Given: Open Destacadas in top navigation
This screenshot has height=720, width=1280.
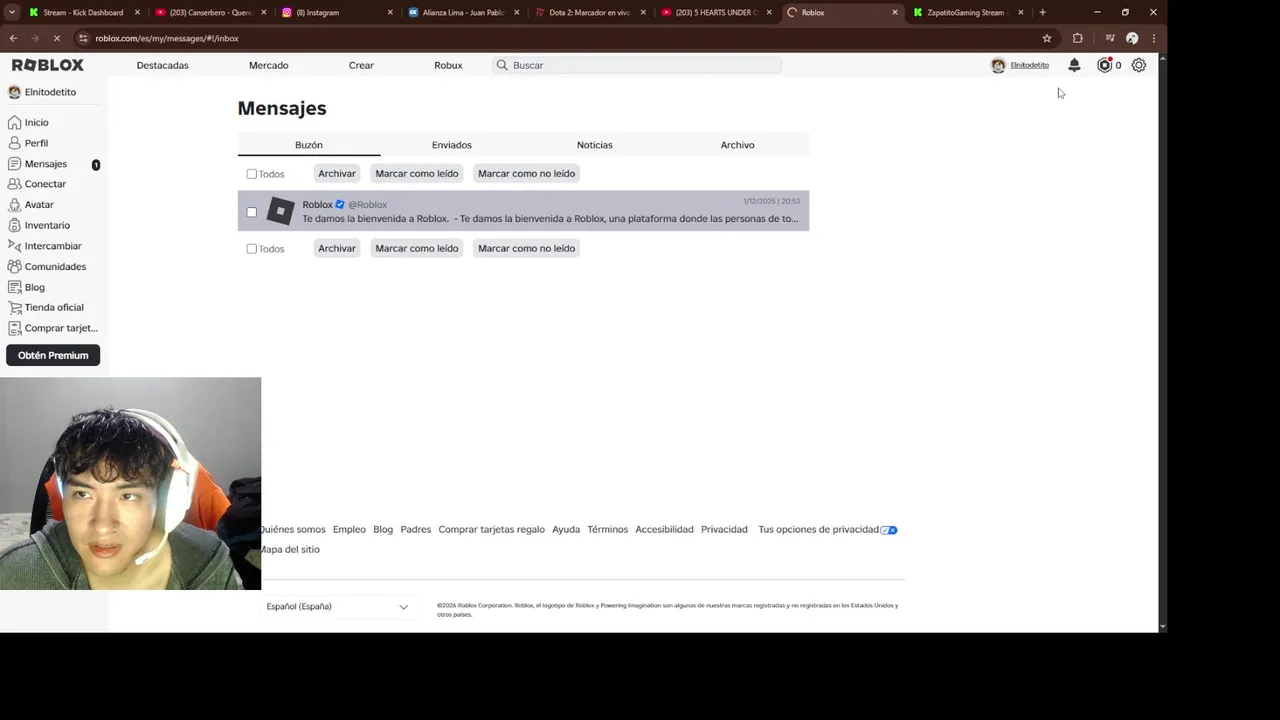Looking at the screenshot, I should 162,65.
